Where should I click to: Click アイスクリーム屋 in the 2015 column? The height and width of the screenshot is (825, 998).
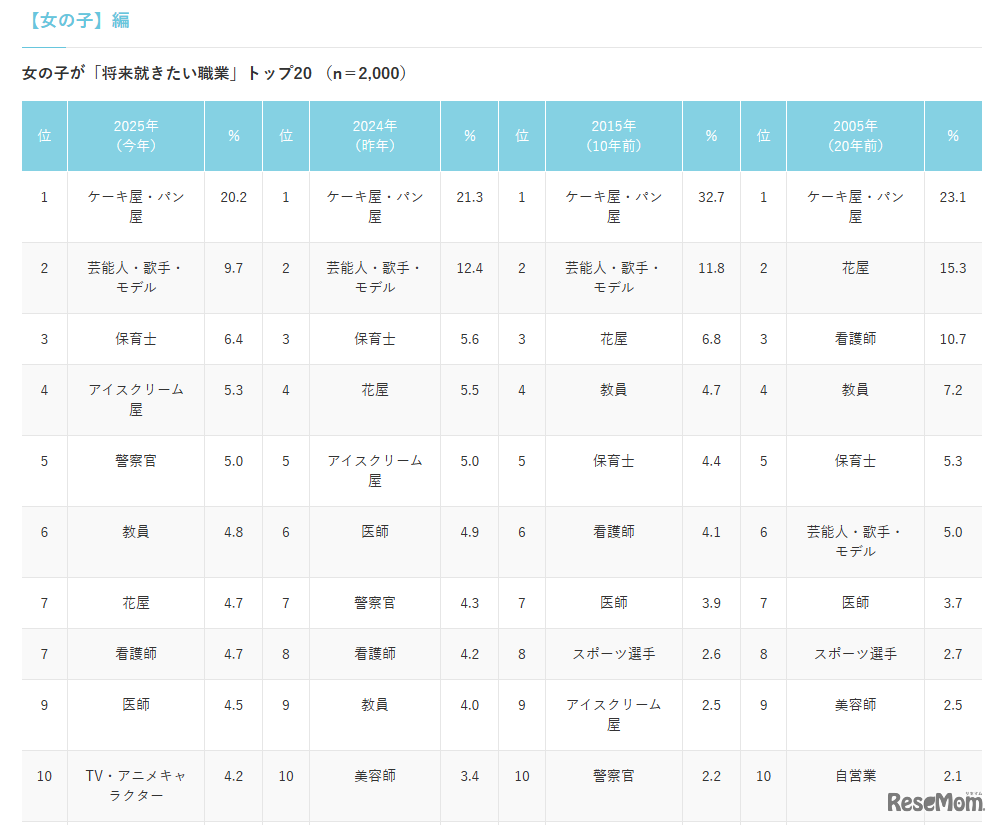614,715
